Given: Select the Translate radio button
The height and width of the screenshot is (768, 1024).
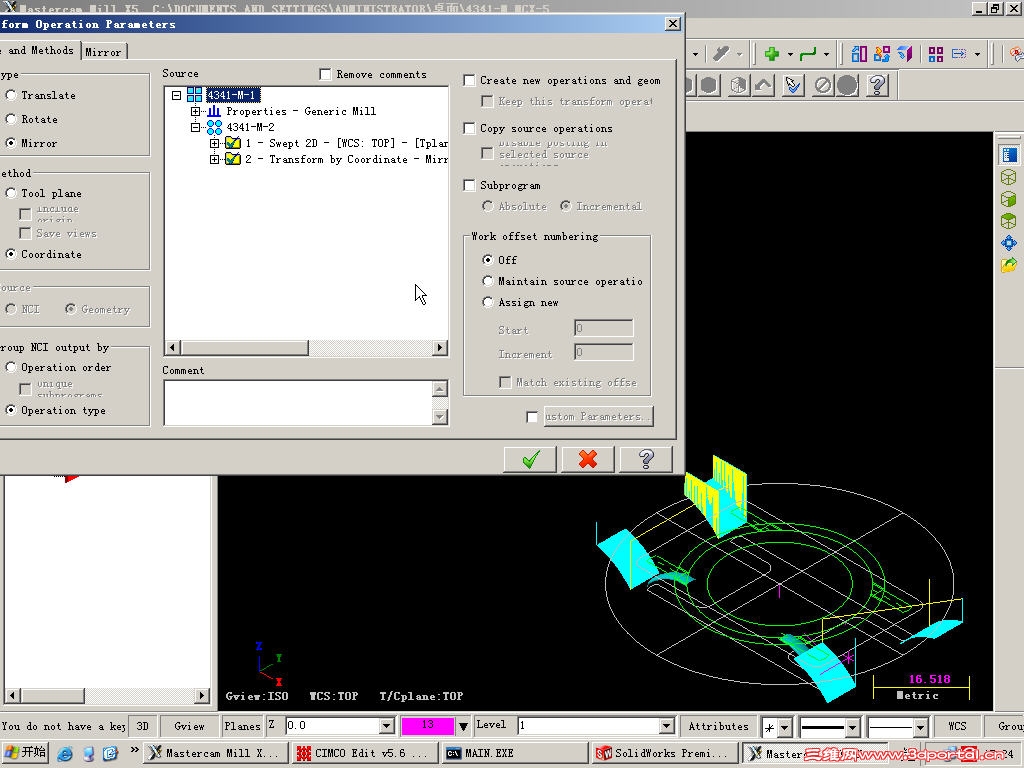Looking at the screenshot, I should (x=11, y=95).
